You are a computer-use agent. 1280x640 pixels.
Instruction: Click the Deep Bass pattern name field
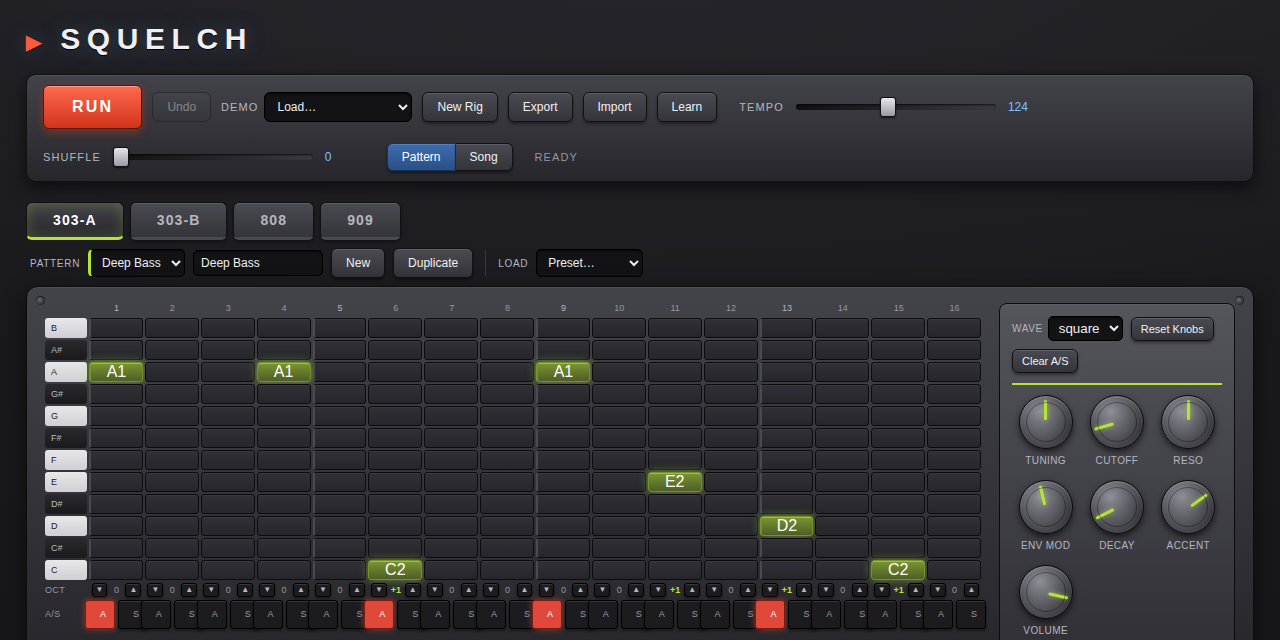258,263
